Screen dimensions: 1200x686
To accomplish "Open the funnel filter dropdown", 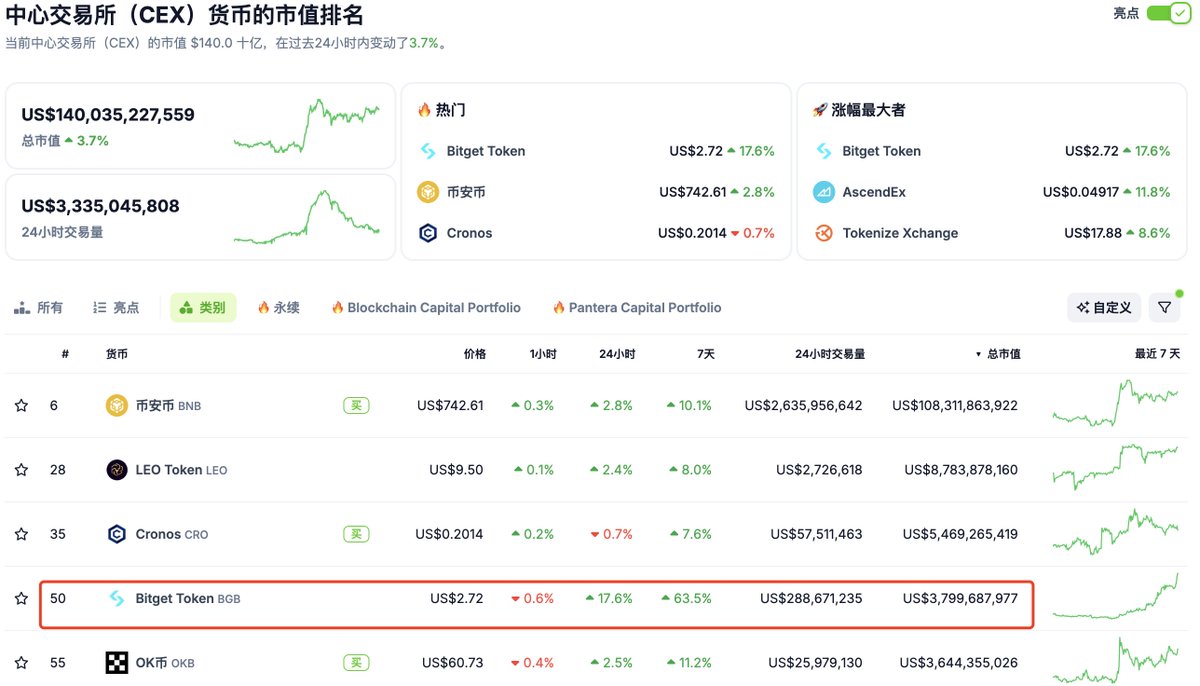I will (1163, 307).
